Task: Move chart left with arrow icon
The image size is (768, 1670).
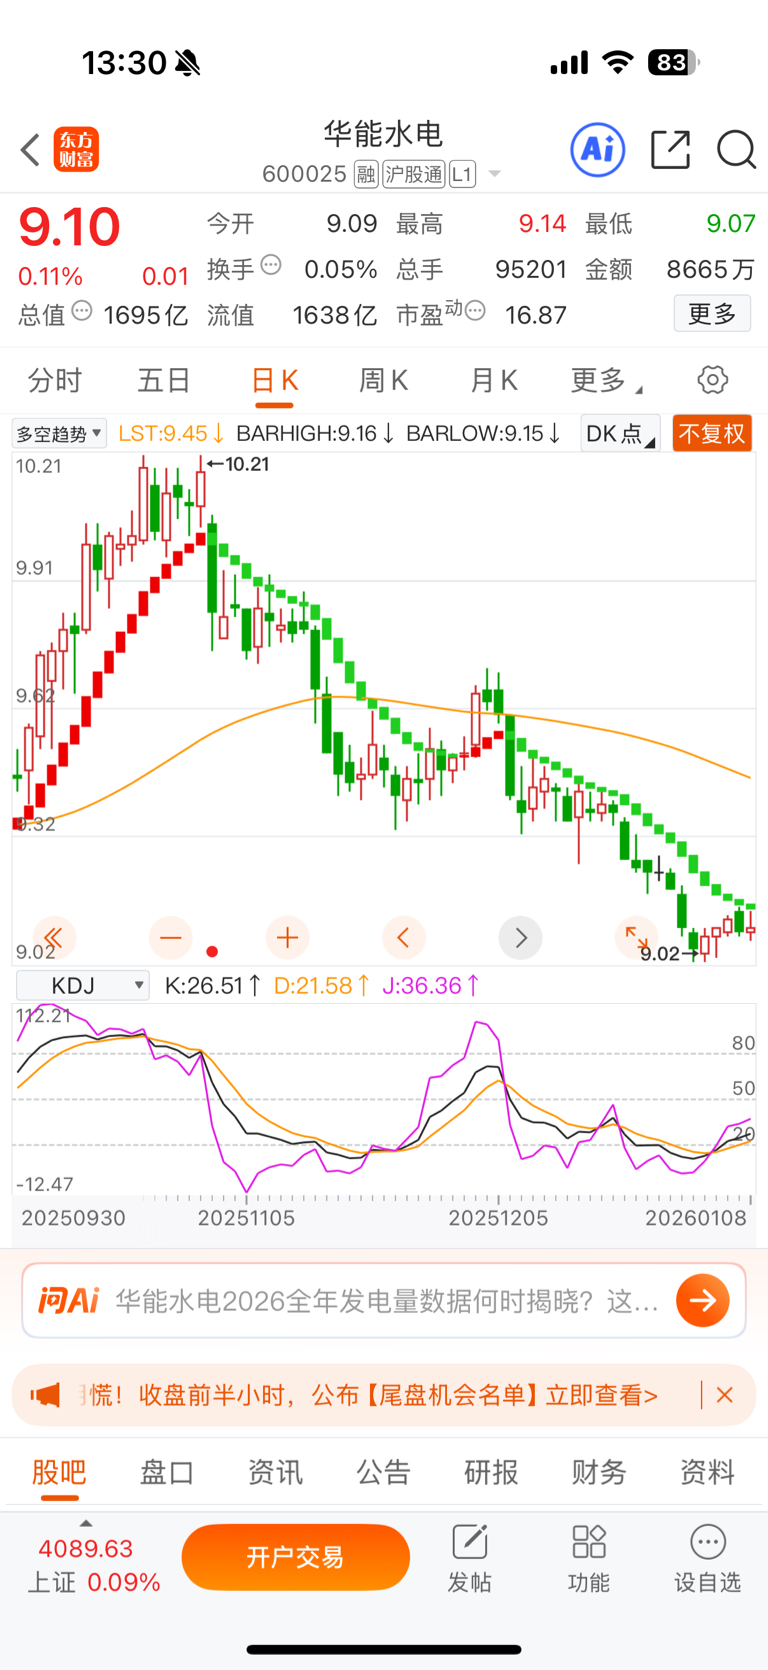Action: (404, 938)
